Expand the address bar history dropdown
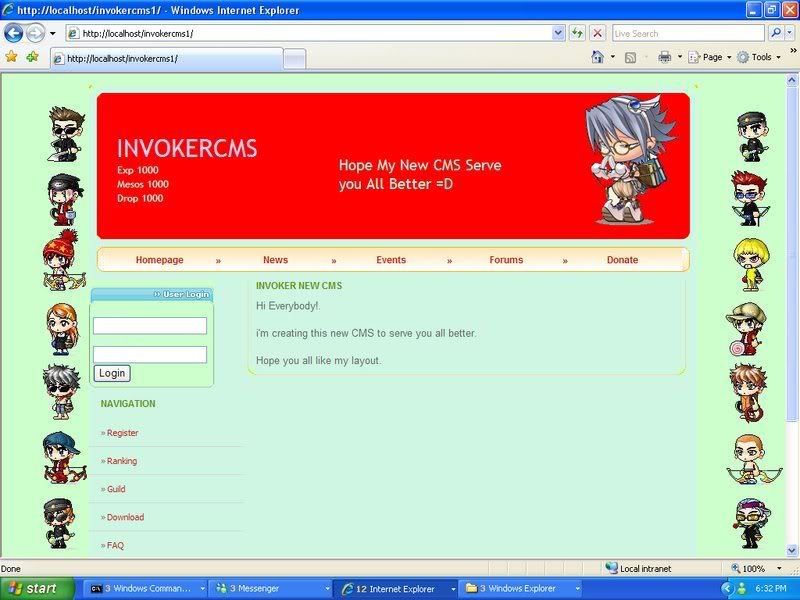The width and height of the screenshot is (800, 600). click(x=558, y=34)
